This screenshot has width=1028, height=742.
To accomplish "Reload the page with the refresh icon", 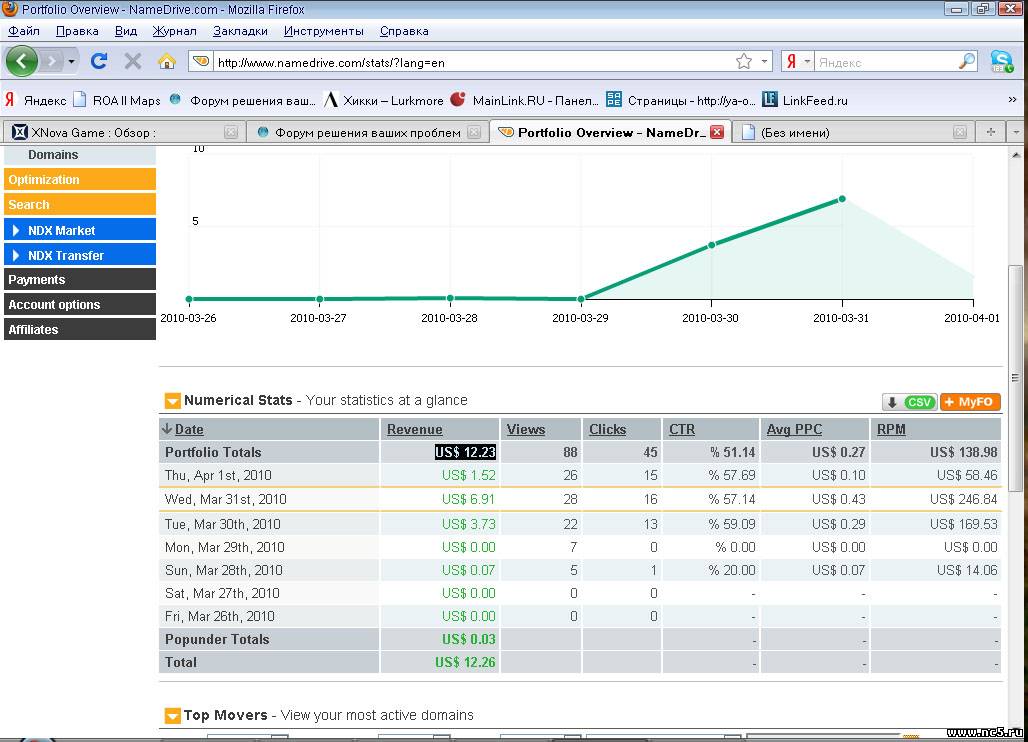I will 98,61.
